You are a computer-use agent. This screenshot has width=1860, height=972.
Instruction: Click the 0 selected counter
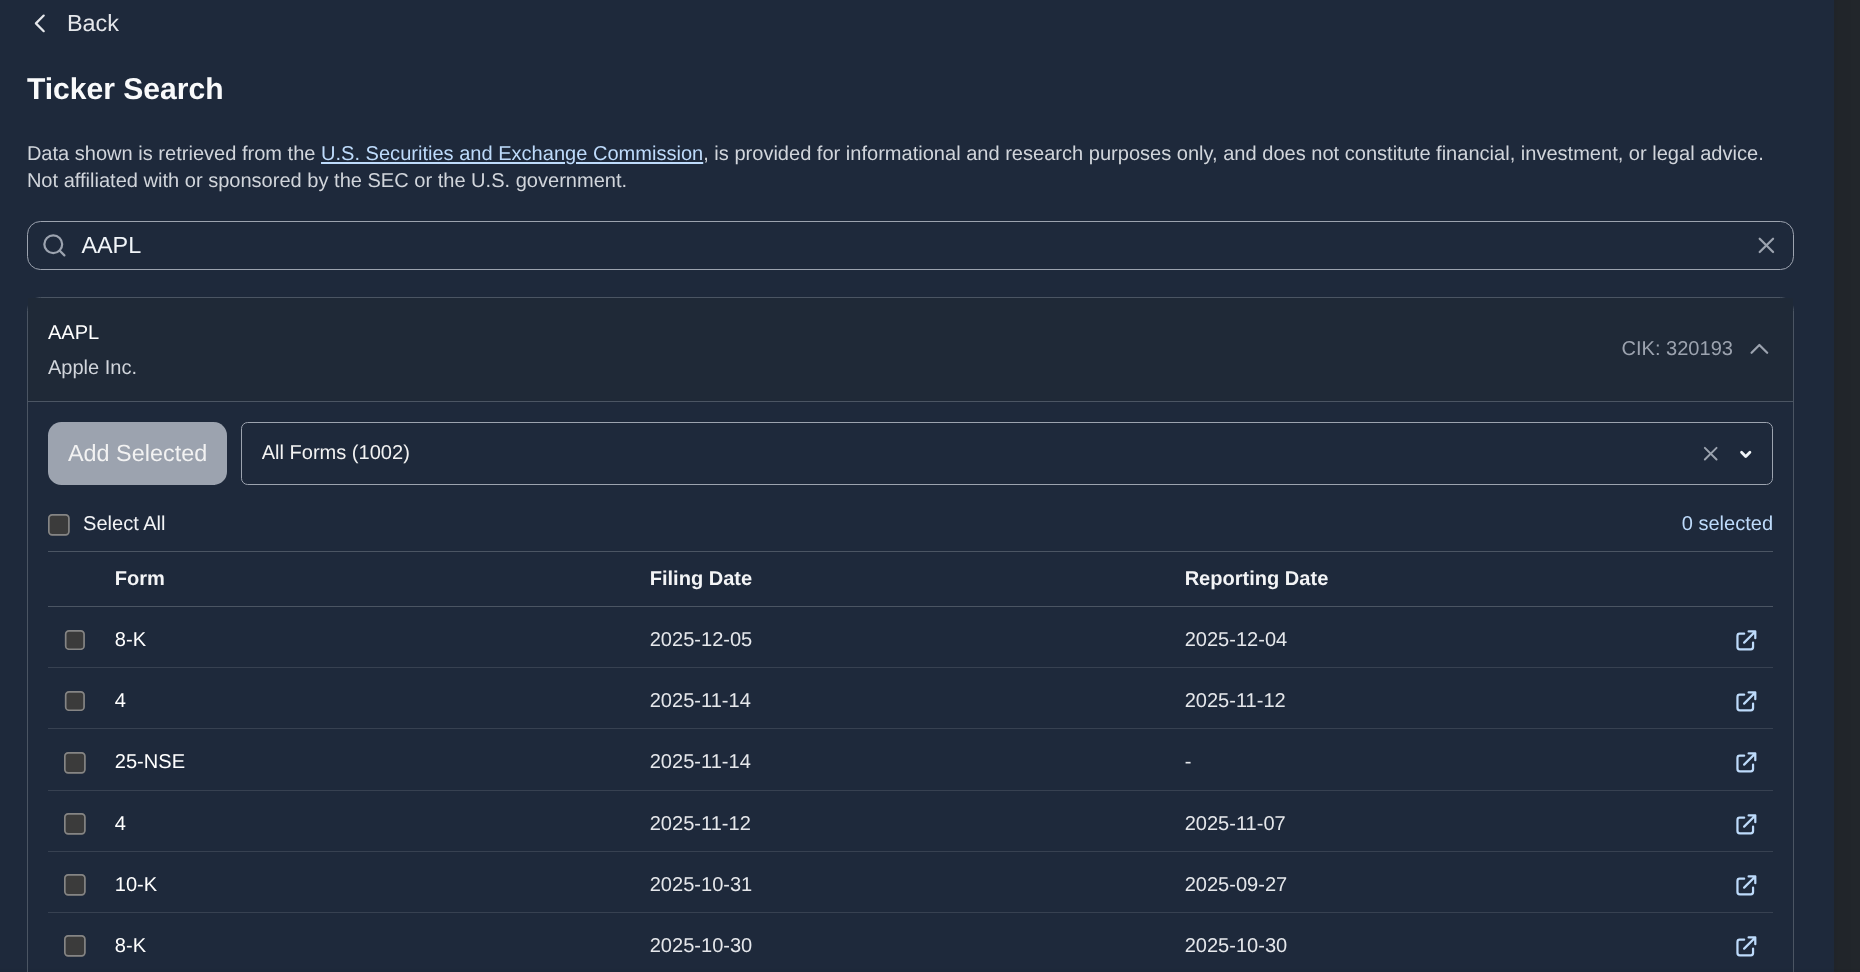click(1727, 524)
